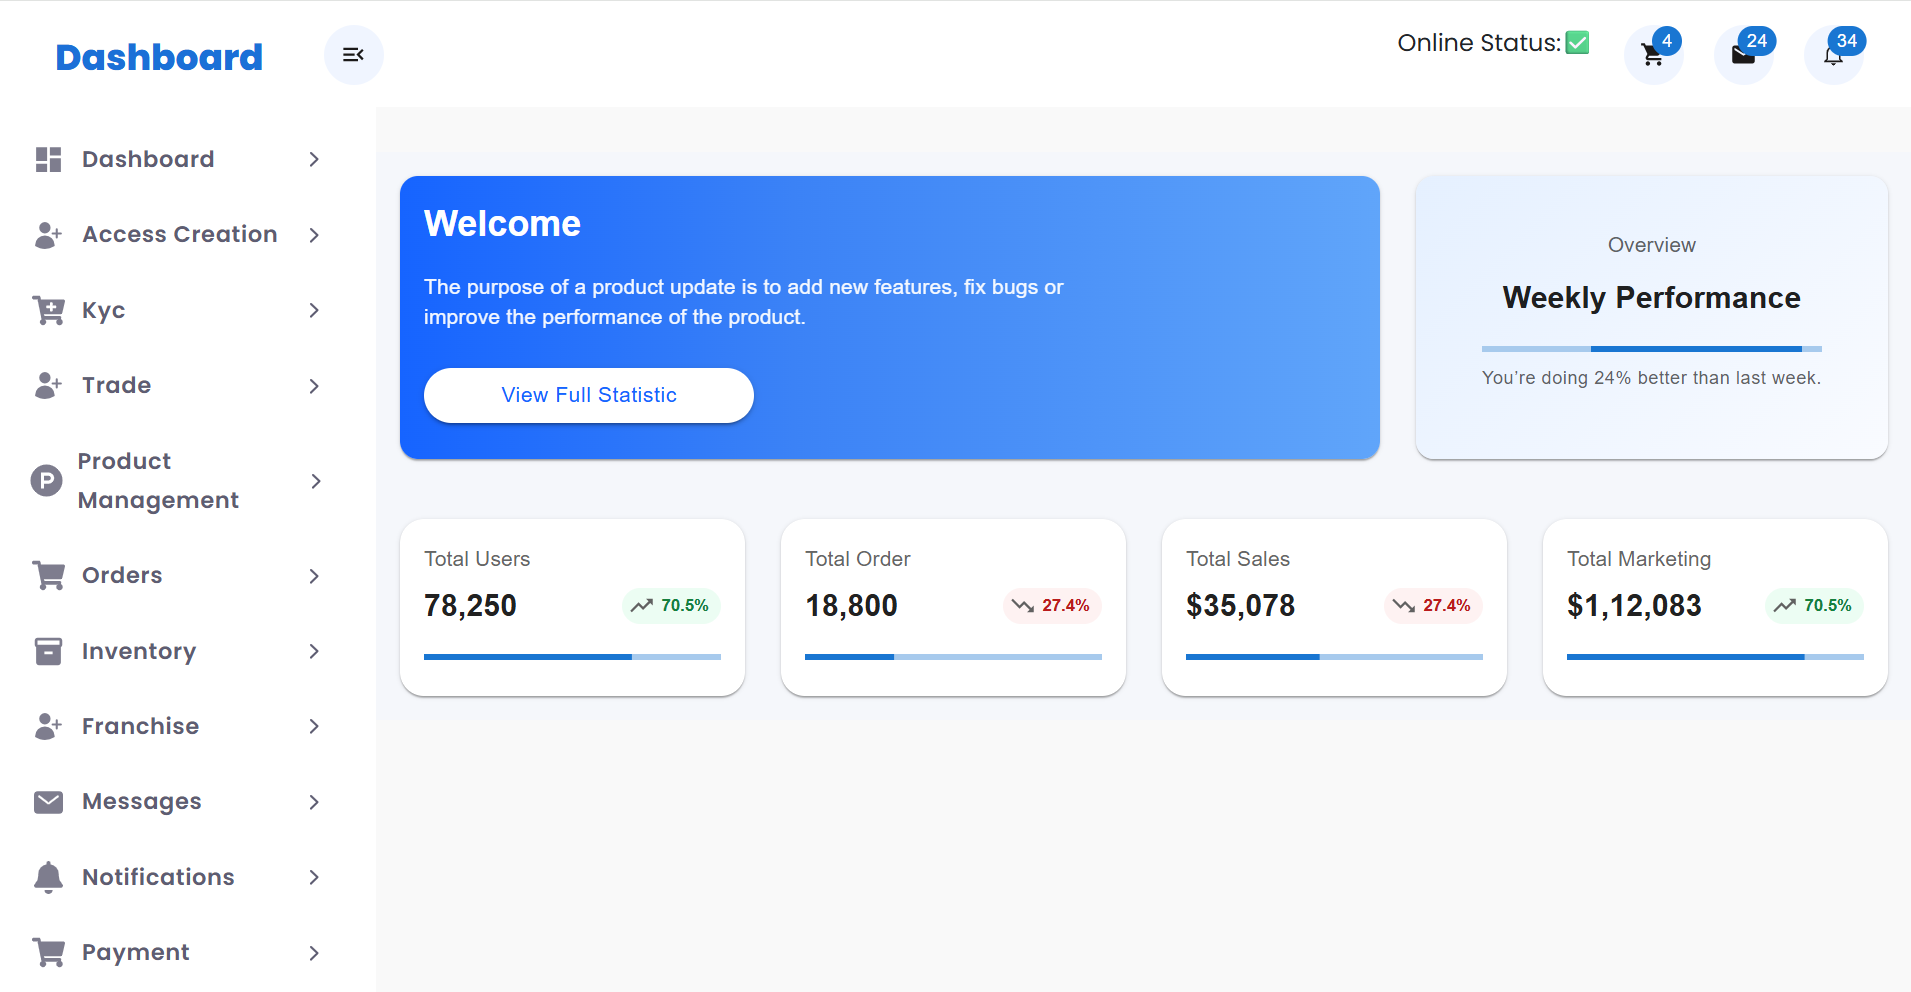Select Payment in the sidebar menu
The width and height of the screenshot is (1911, 992).
coord(135,952)
